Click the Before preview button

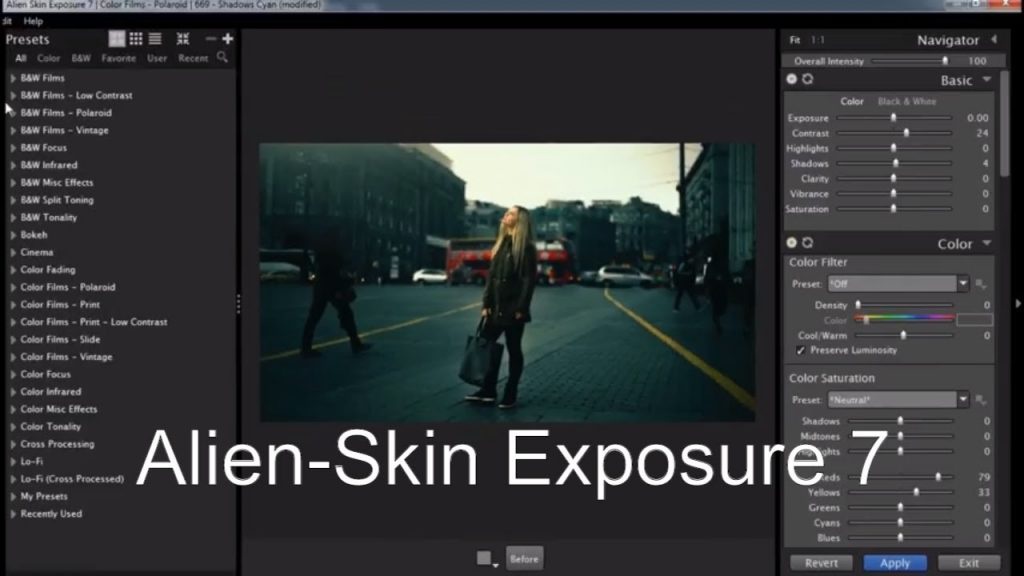524,559
